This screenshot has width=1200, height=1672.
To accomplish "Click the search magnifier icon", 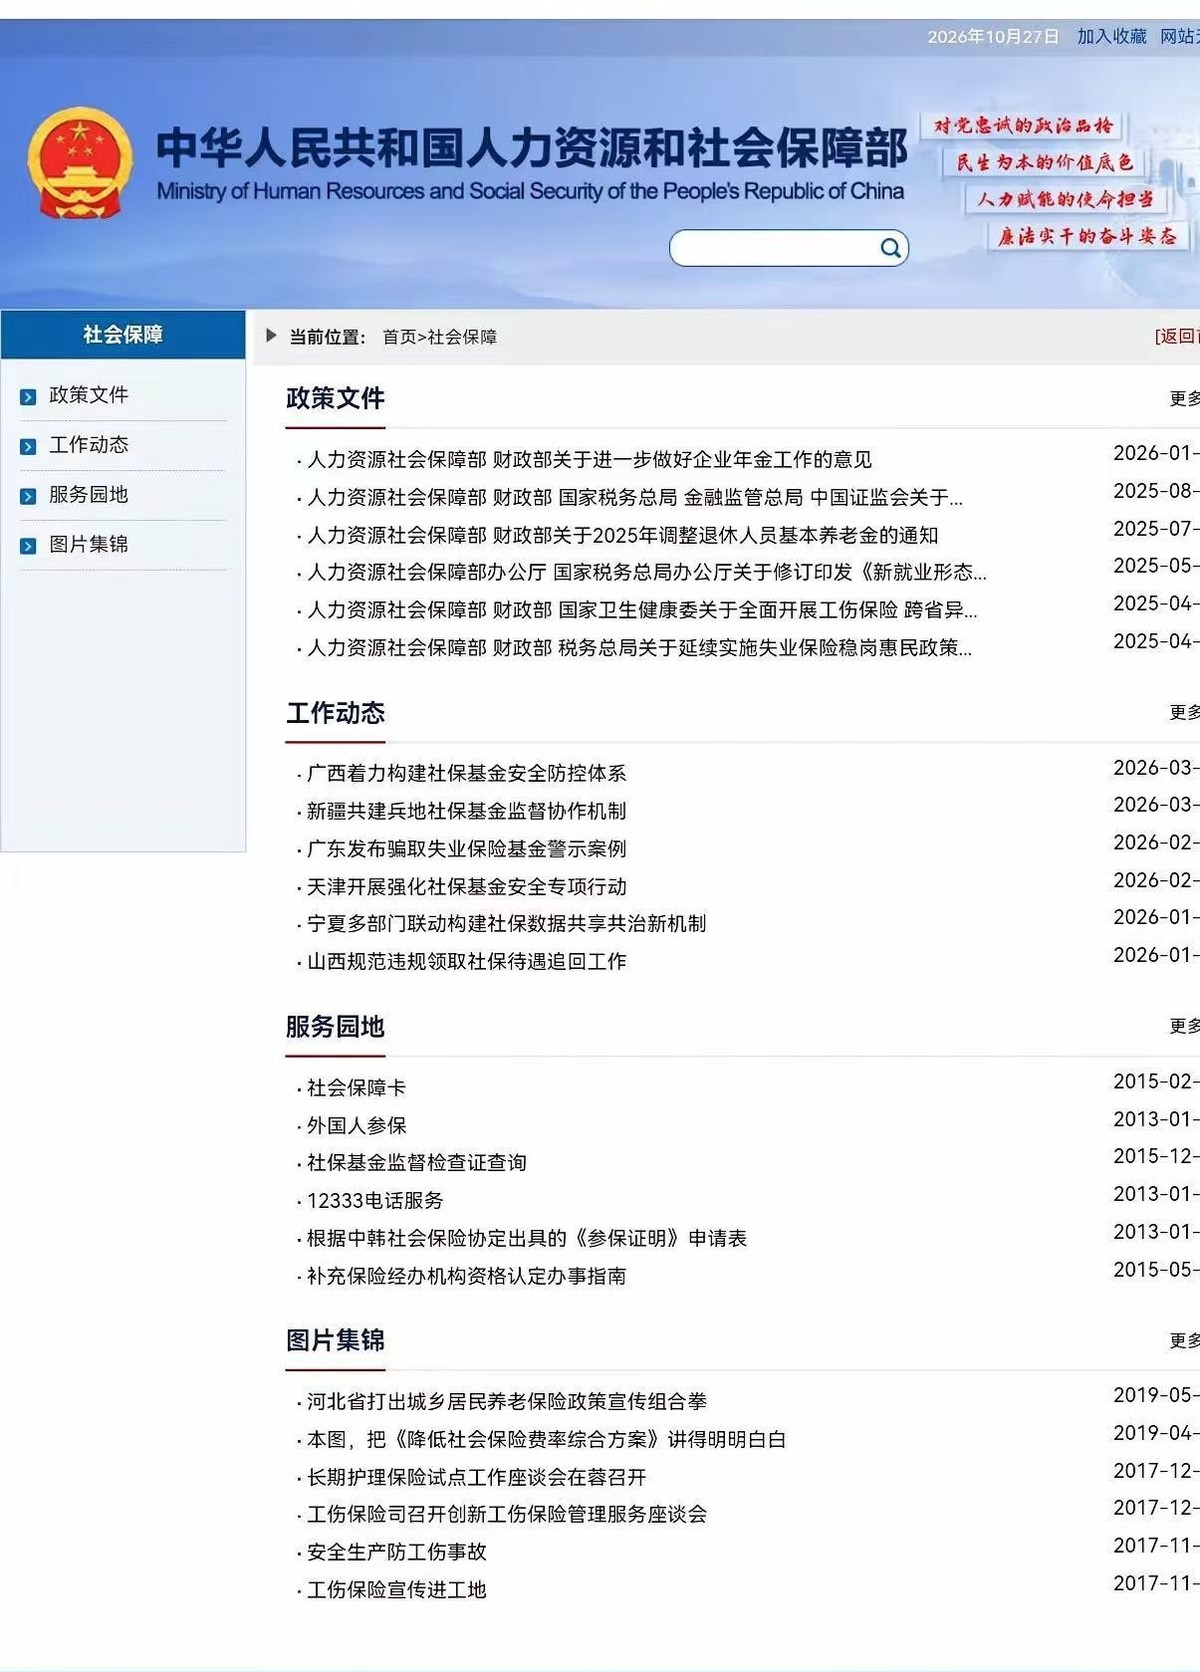I will (890, 248).
